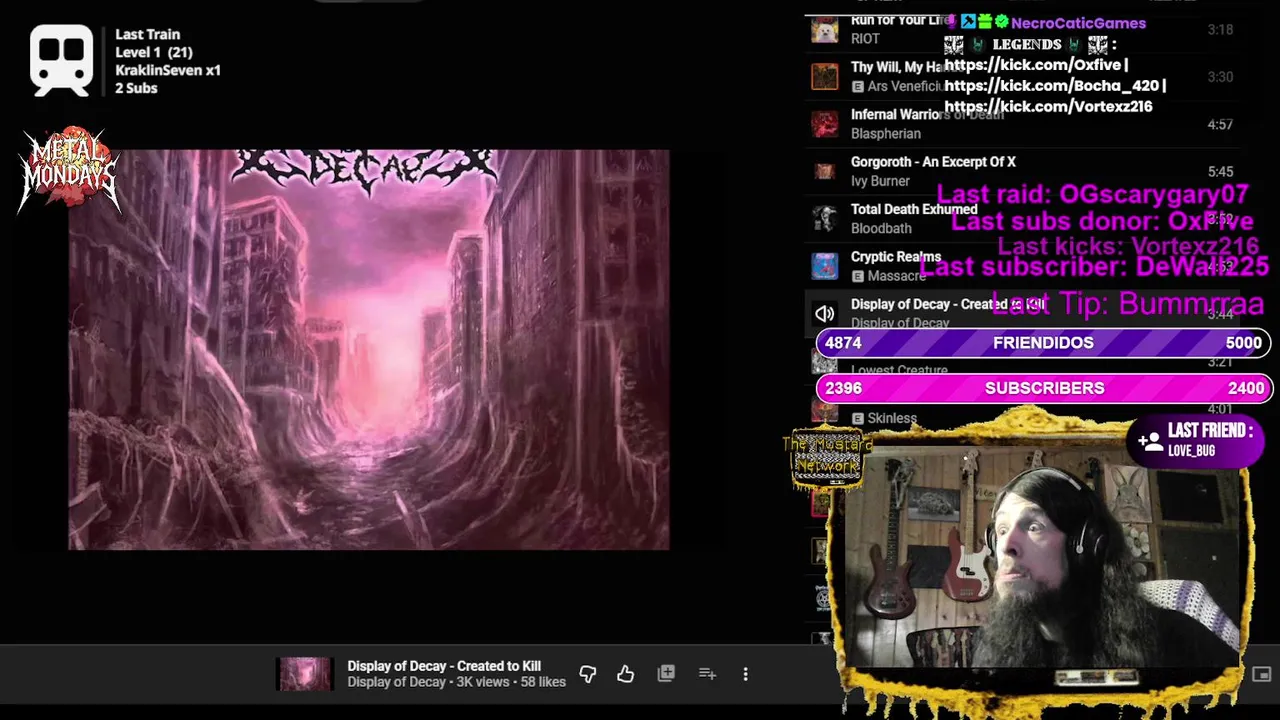
Task: Play Gorgoroth - An Excerpt Of X
Action: point(933,162)
